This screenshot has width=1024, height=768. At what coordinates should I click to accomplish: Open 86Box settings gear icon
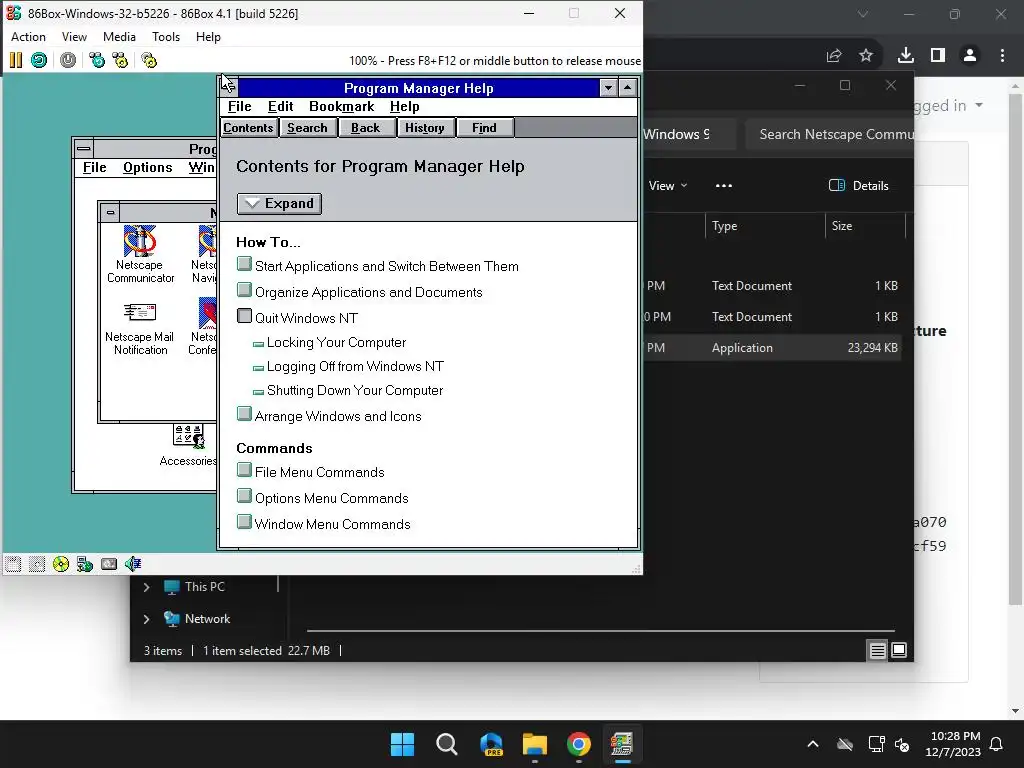[149, 61]
